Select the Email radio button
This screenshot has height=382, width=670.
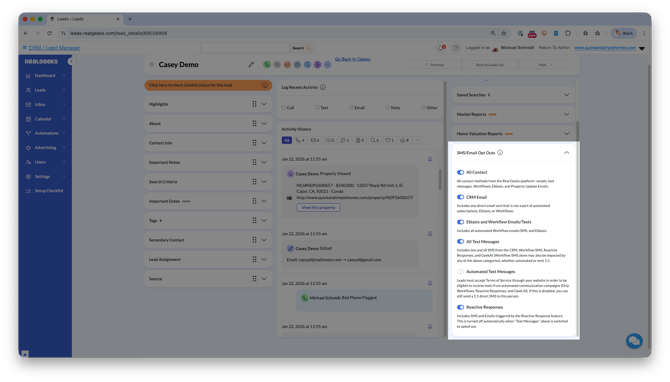(x=351, y=107)
